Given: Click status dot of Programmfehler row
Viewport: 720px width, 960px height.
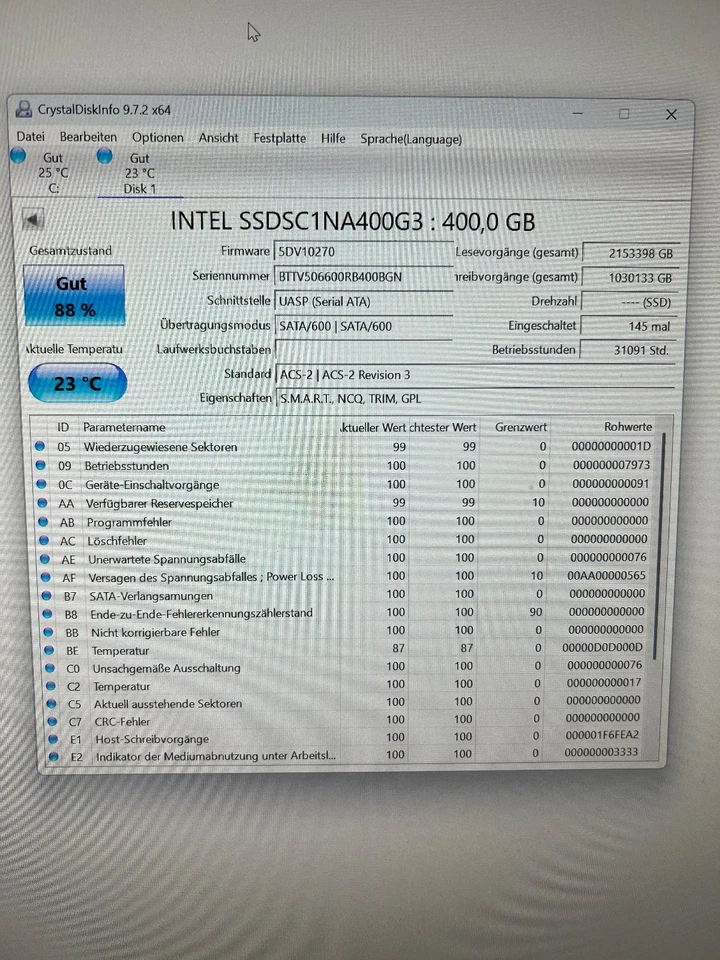Looking at the screenshot, I should point(43,522).
